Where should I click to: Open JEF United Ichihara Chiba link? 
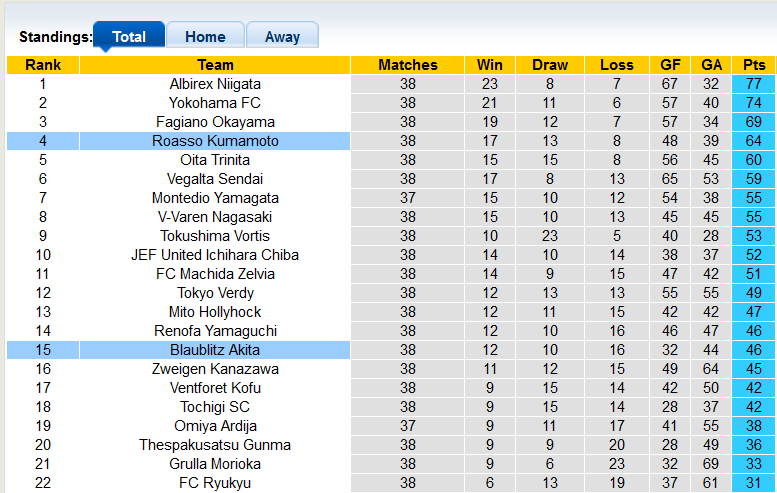pyautogui.click(x=215, y=255)
